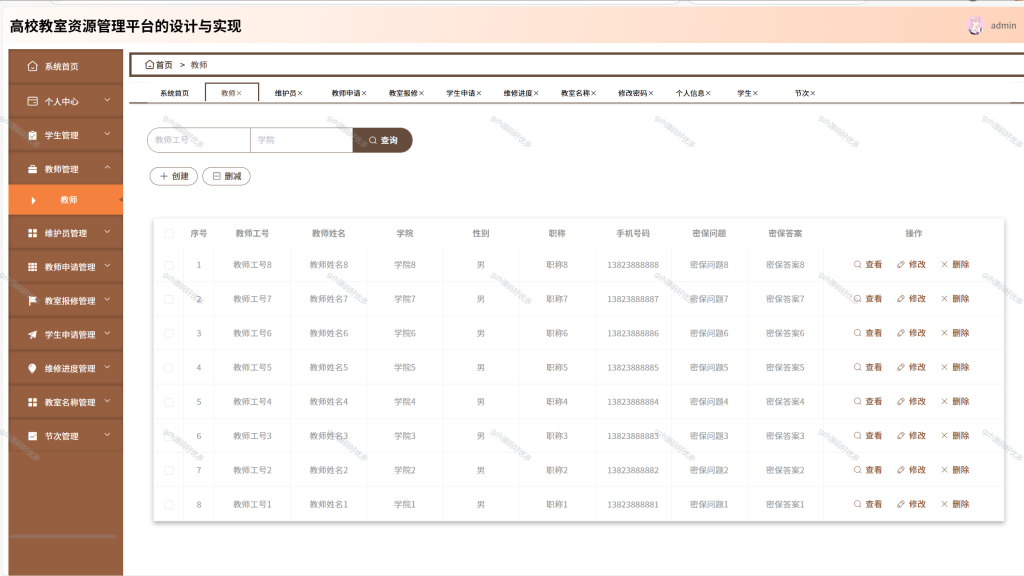Click the 教室报修管理 flag icon
The height and width of the screenshot is (576, 1024).
click(x=32, y=301)
